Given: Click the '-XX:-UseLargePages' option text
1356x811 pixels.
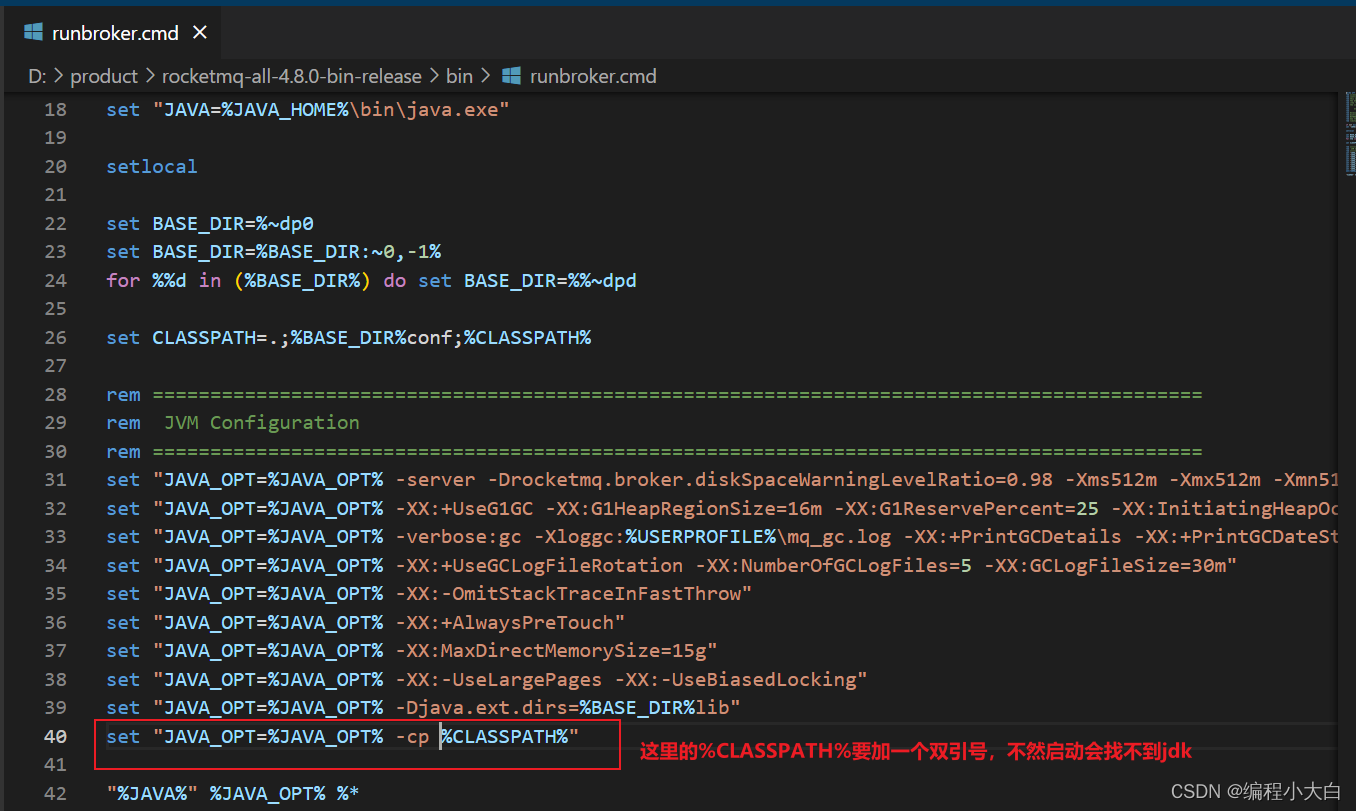Looking at the screenshot, I should click(498, 679).
